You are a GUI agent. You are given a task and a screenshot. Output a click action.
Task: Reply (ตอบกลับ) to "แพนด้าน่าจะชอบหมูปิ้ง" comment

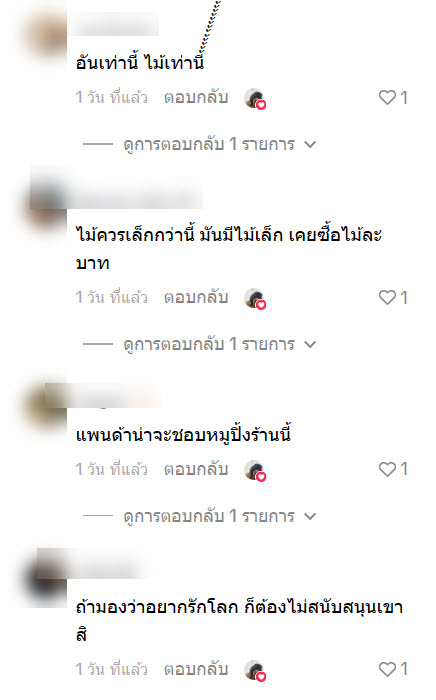196,469
